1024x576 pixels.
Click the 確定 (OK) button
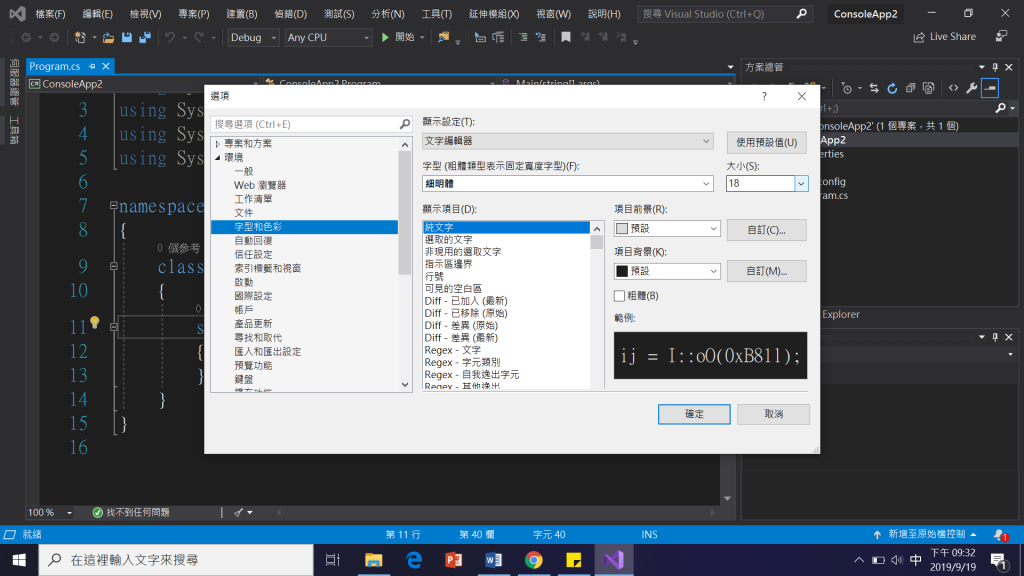[694, 414]
